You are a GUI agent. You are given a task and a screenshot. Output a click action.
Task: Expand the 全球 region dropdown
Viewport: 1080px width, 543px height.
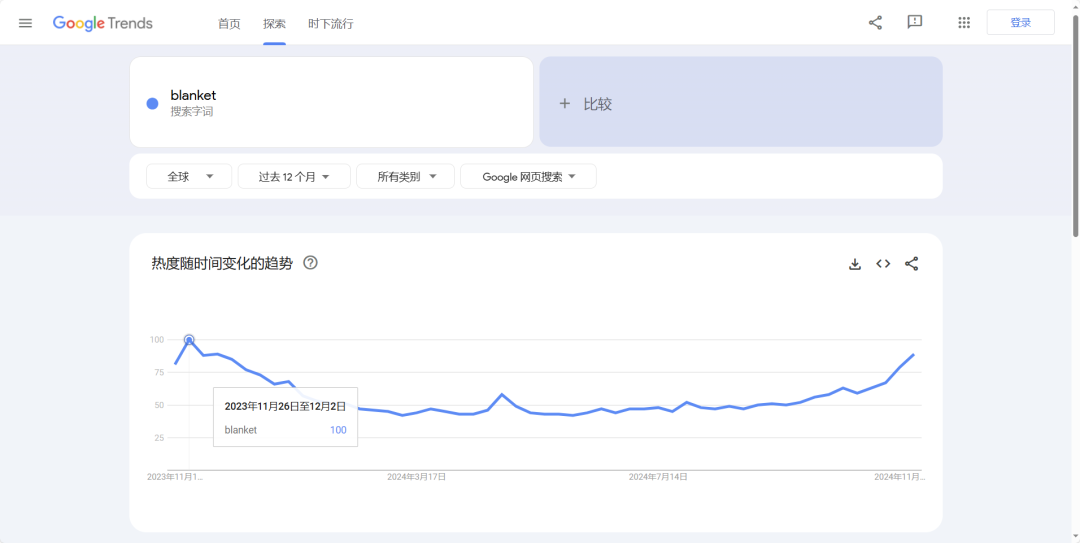pyautogui.click(x=189, y=177)
